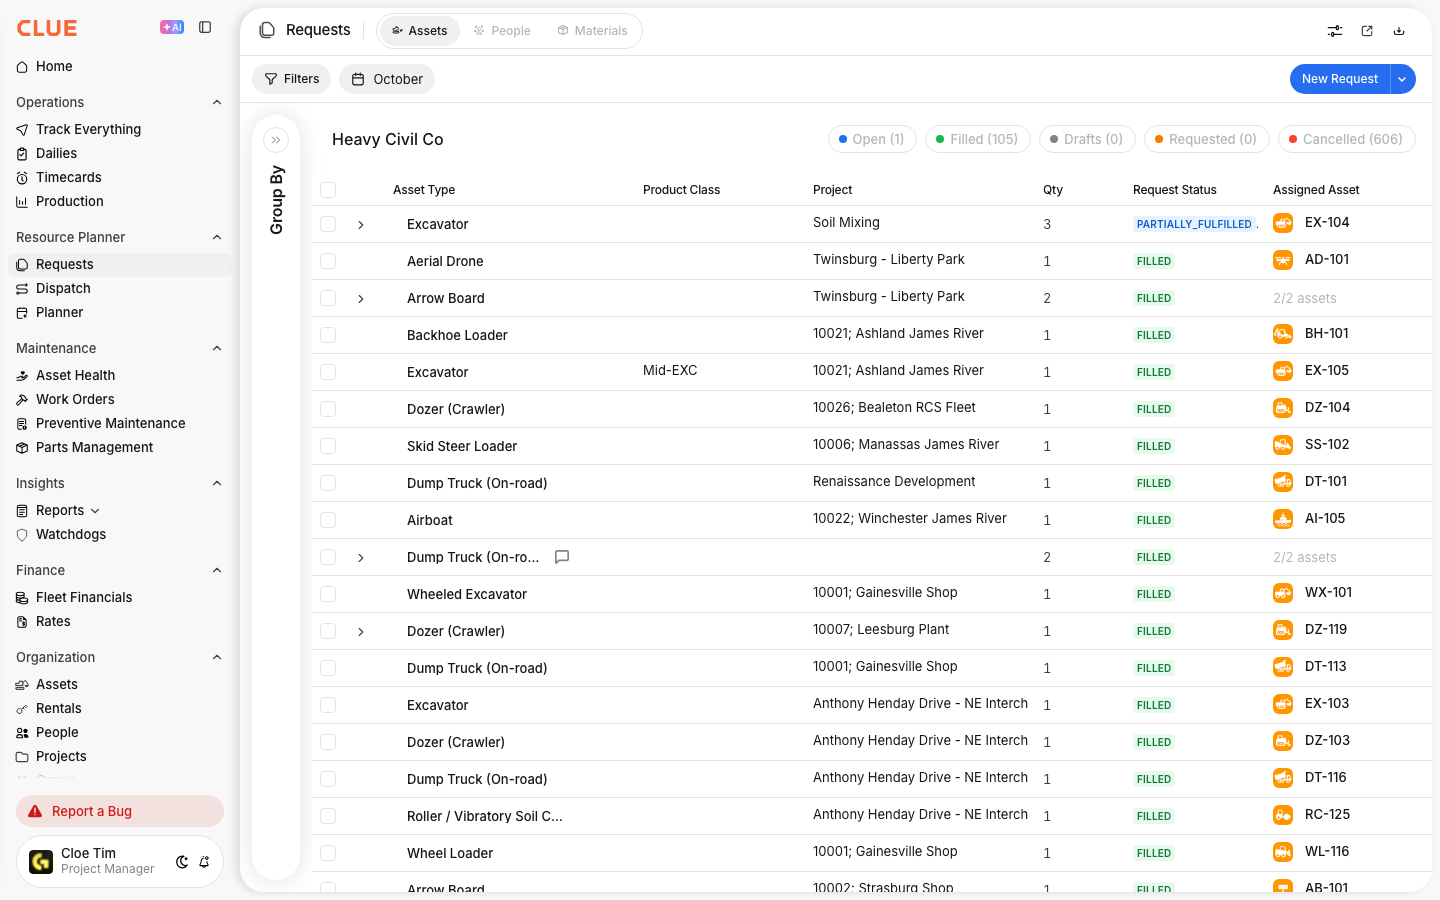Filter by Cancelled (606) status

[1346, 139]
